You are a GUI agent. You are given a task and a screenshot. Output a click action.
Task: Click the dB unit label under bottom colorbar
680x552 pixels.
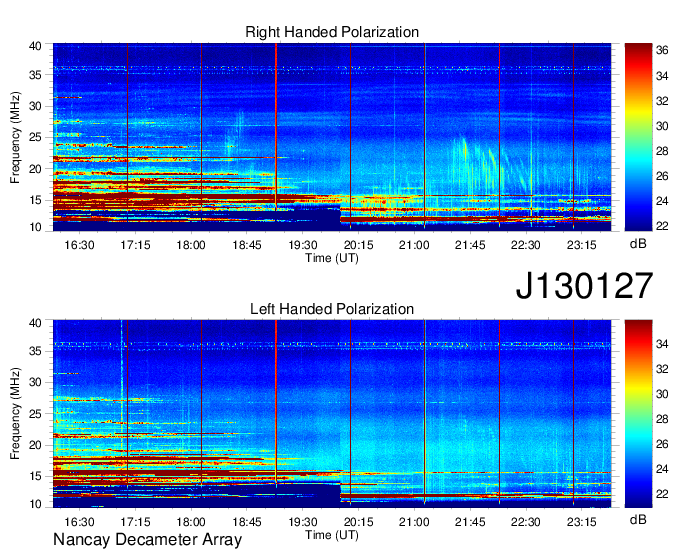tap(638, 519)
